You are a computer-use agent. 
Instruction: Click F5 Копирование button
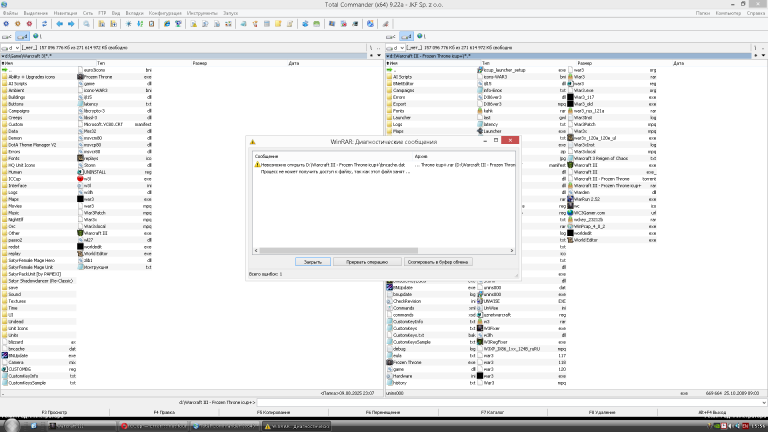273,412
